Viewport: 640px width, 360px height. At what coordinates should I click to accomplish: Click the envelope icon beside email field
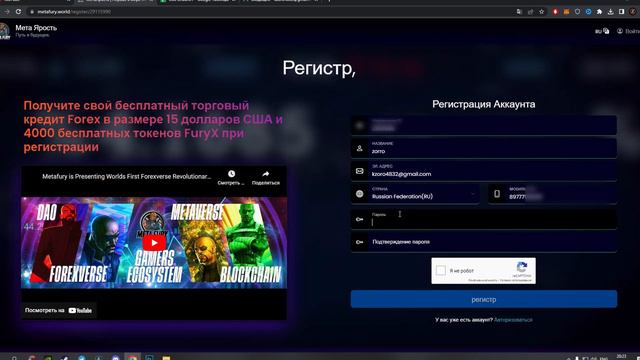click(360, 171)
